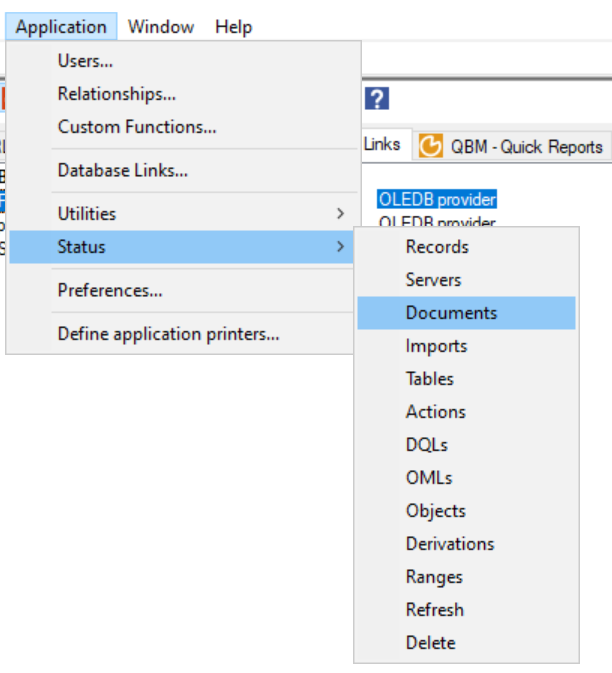Viewport: 612px width, 673px height.
Task: Select Users... from the Application menu
Action: pos(85,61)
